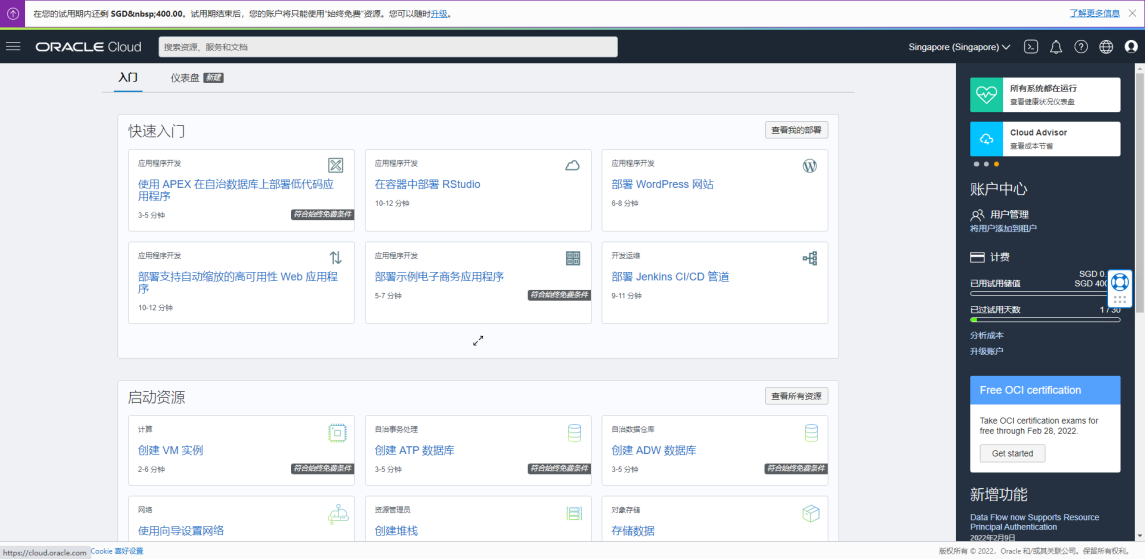Open the user profile avatar icon
1145x559 pixels.
(x=1131, y=47)
